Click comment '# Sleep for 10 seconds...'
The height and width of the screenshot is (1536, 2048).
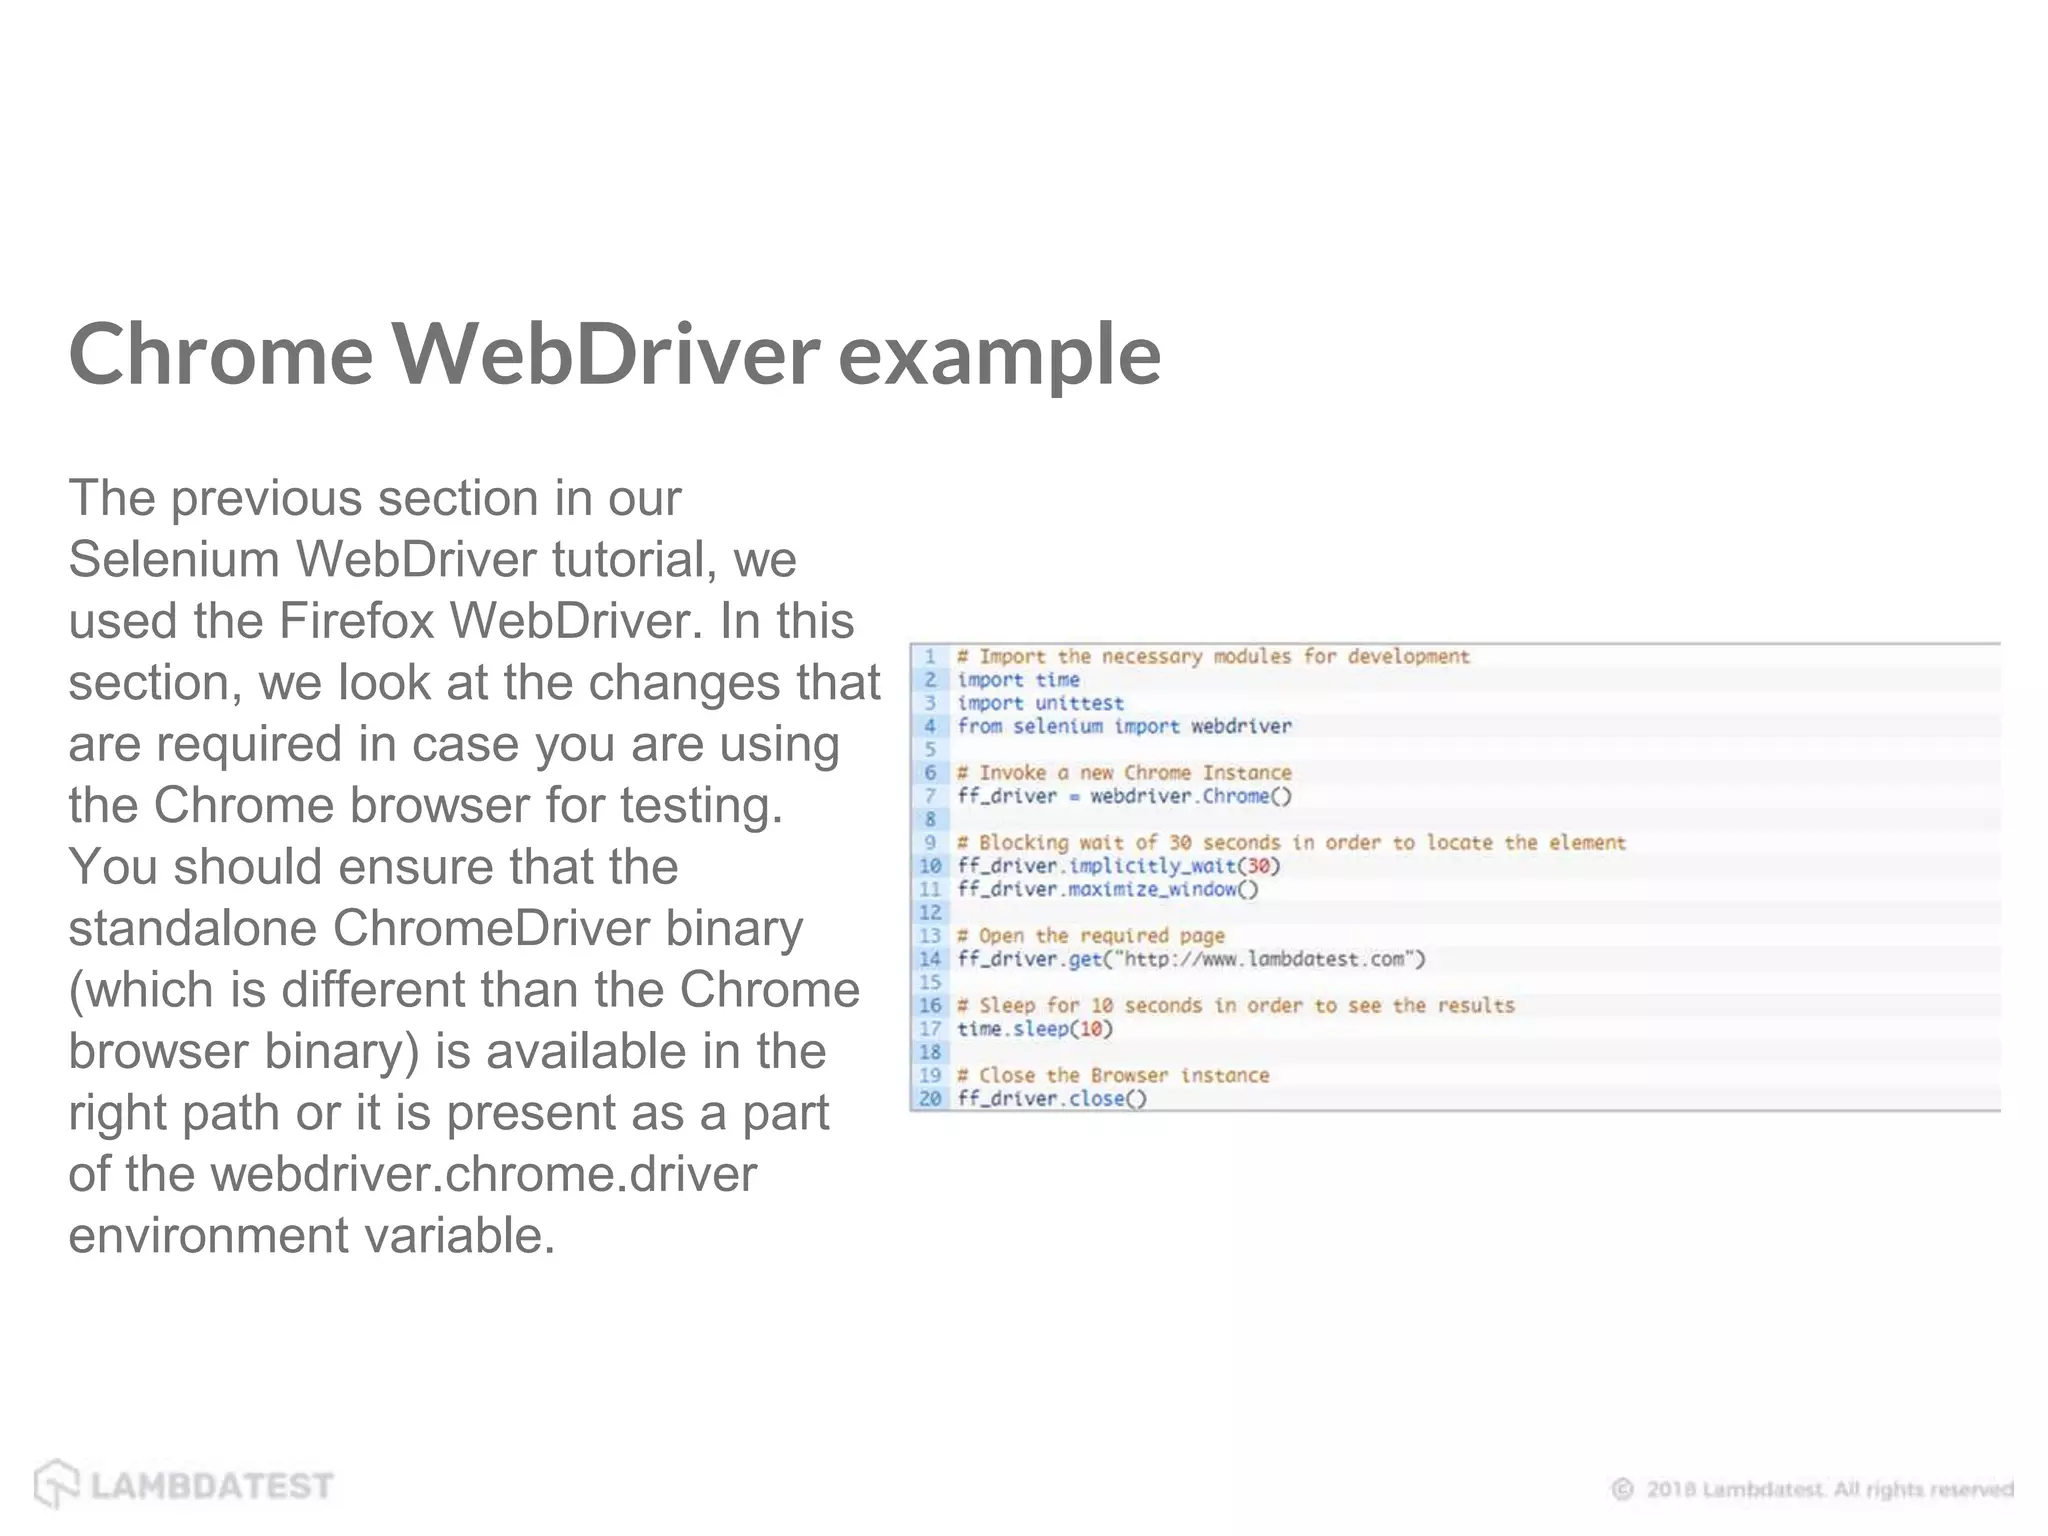point(1235,1006)
